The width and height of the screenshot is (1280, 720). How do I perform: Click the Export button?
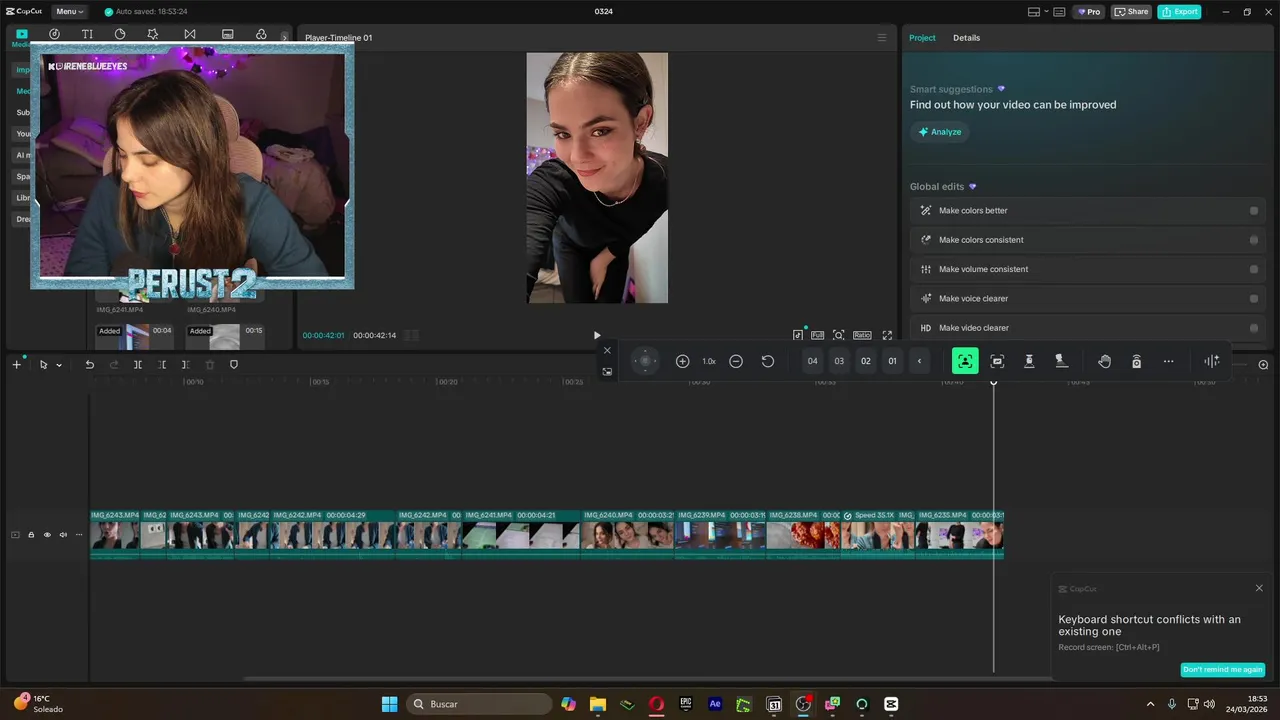pos(1179,12)
